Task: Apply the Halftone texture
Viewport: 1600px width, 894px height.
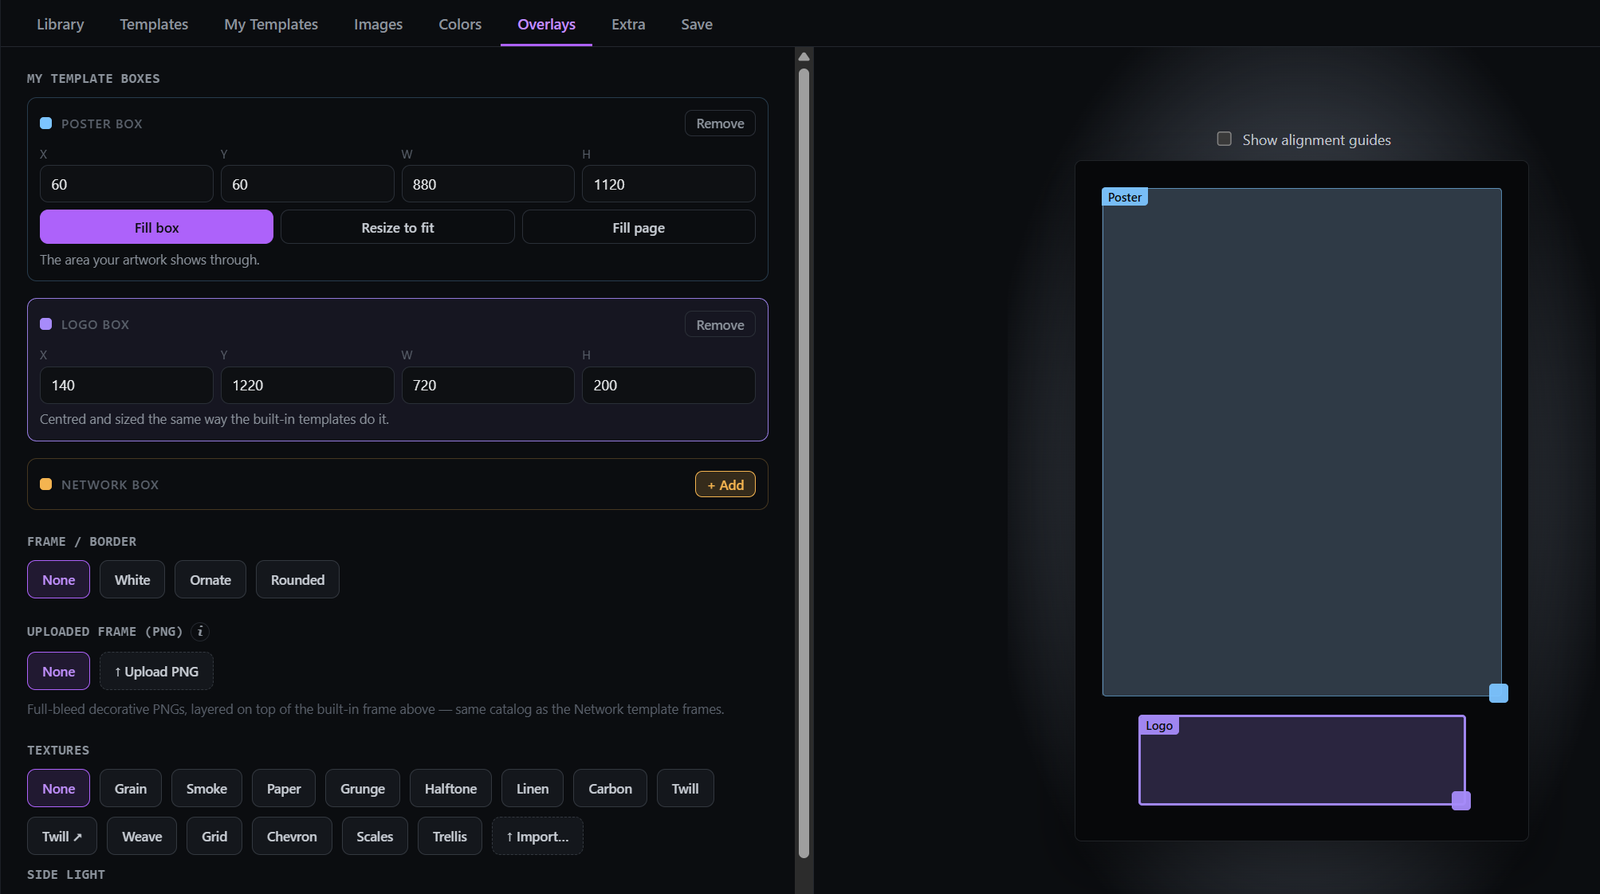Action: (x=451, y=788)
